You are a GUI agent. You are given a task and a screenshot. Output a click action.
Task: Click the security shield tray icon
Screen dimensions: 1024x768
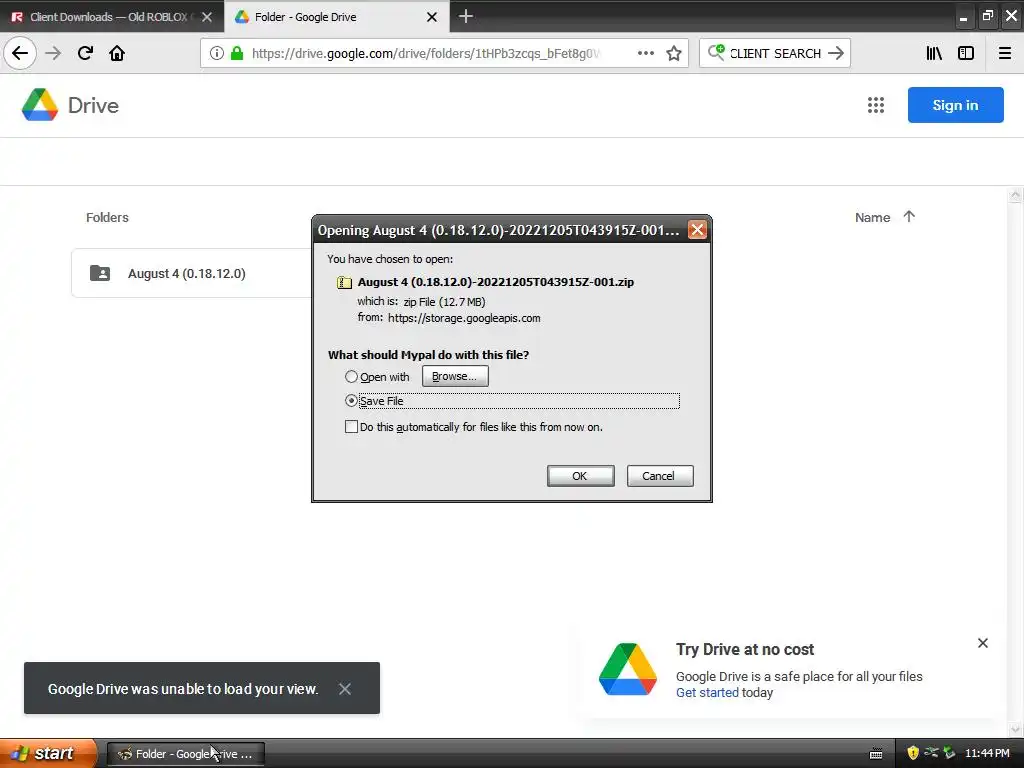[x=913, y=753]
